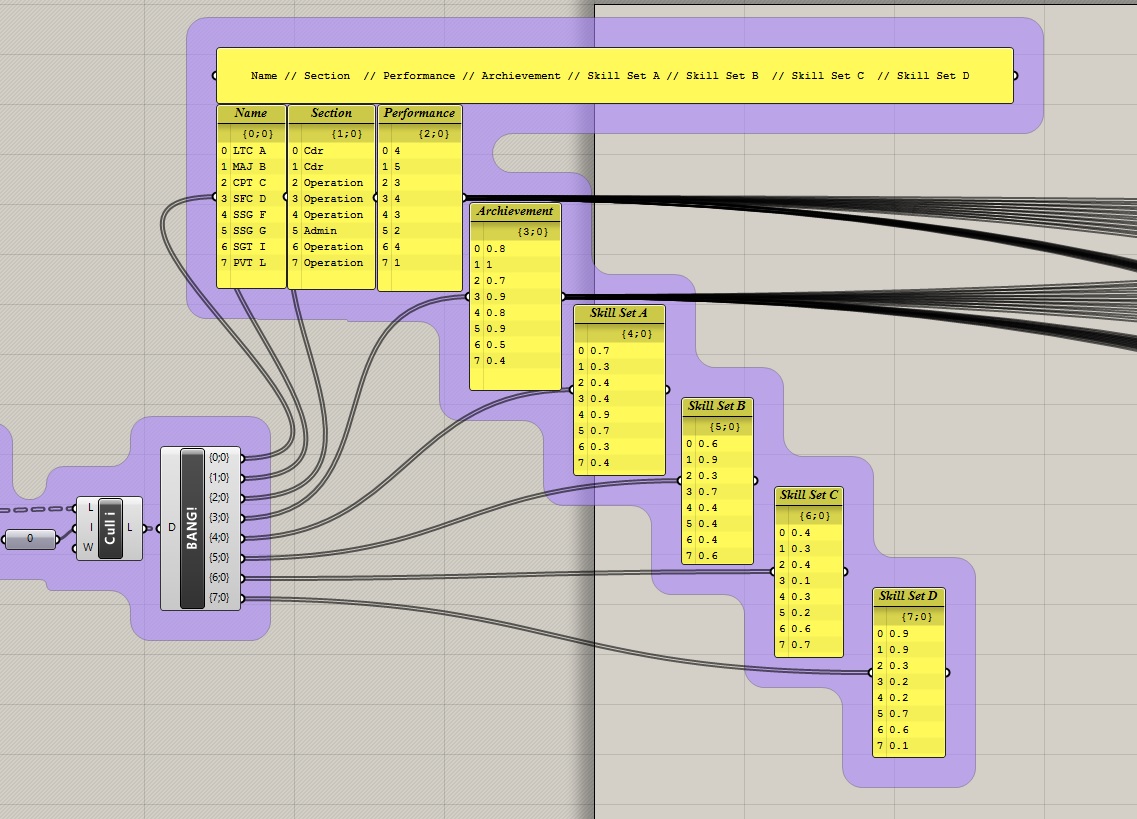The width and height of the screenshot is (1137, 819).
Task: Click the Archievement panel title
Action: tap(515, 211)
